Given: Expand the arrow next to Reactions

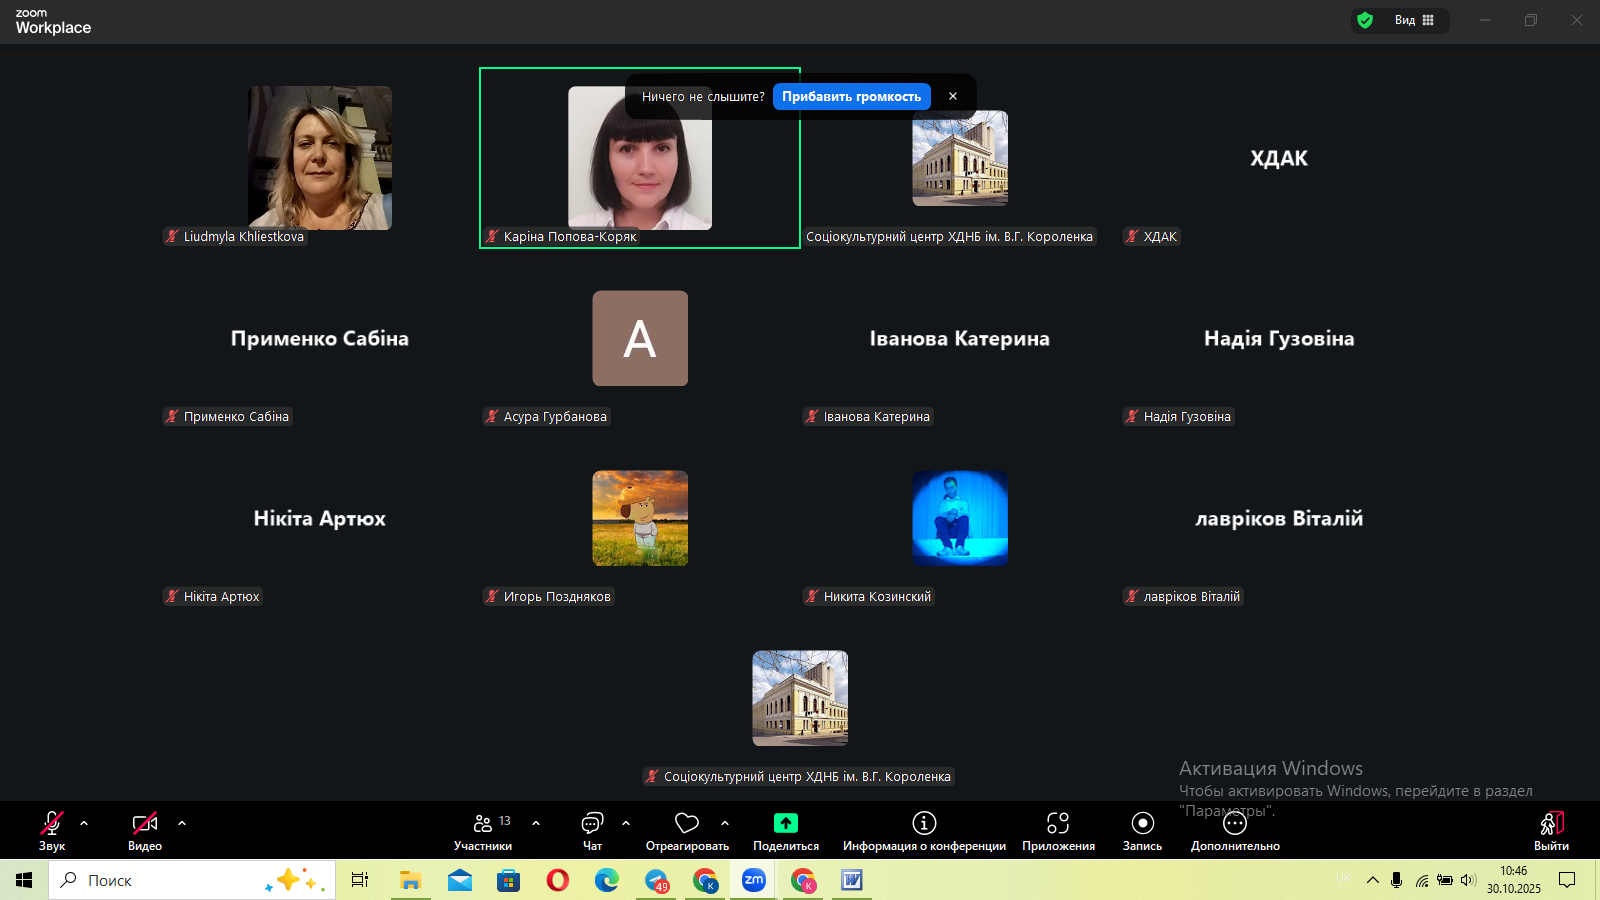Looking at the screenshot, I should (725, 823).
